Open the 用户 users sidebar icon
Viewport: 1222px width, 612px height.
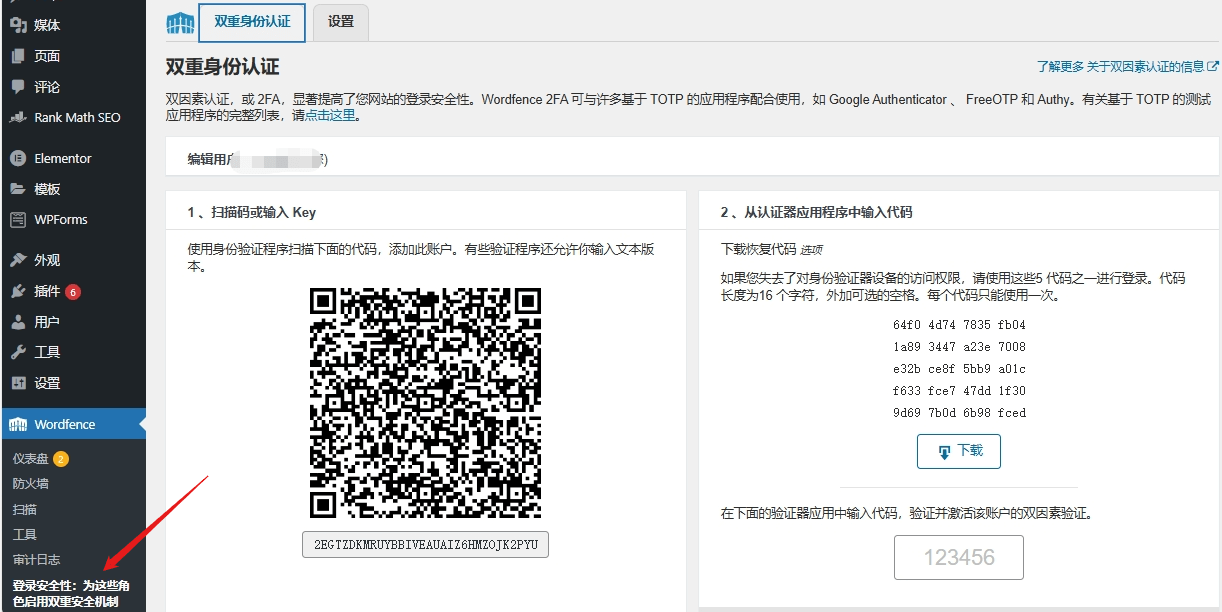pos(17,321)
